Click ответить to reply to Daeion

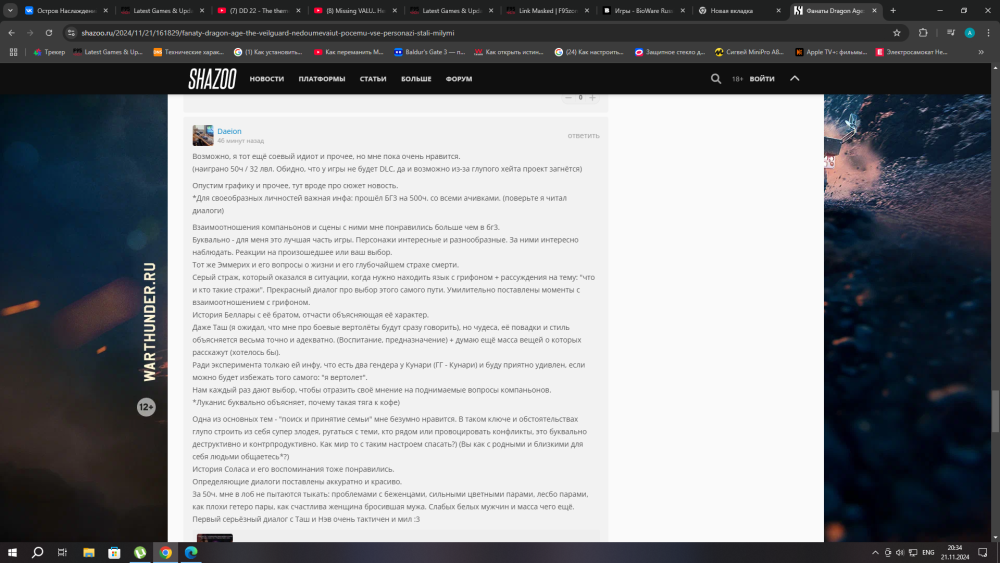pos(583,135)
